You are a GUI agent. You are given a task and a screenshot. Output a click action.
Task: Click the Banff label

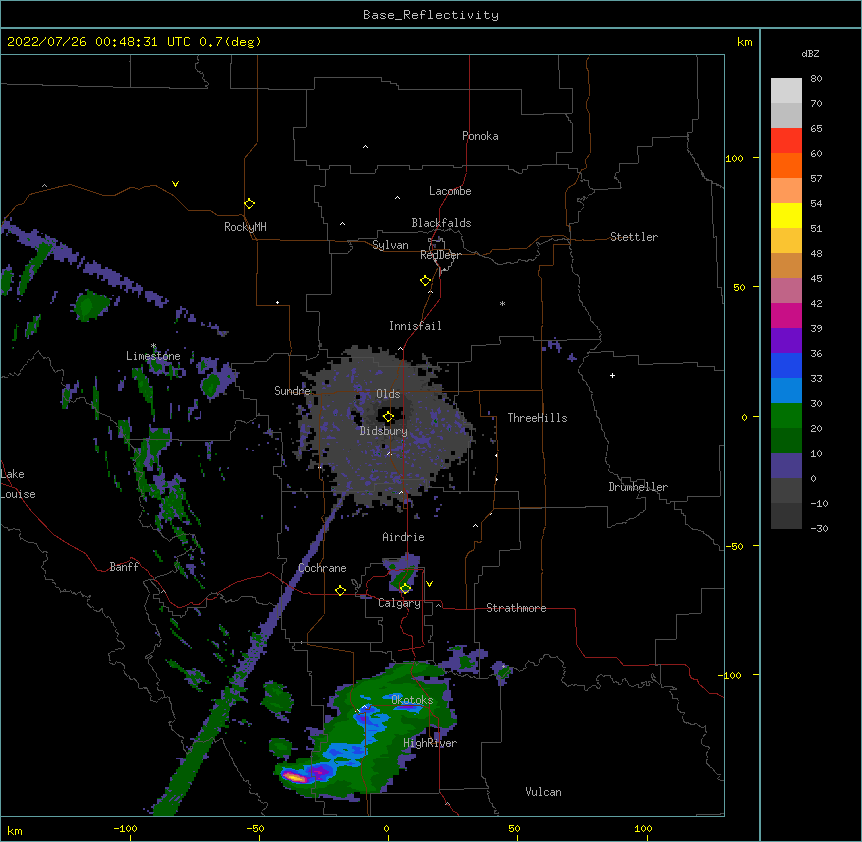click(124, 567)
